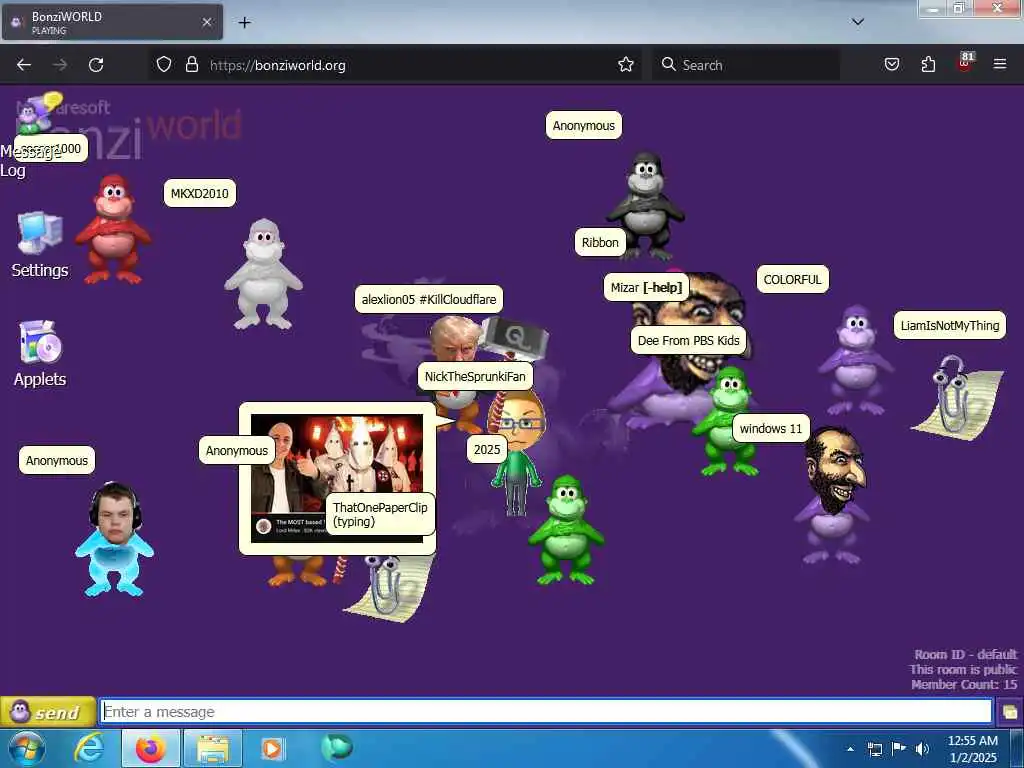The width and height of the screenshot is (1024, 768).
Task: Close the BonziWORLD tab
Action: pos(206,22)
